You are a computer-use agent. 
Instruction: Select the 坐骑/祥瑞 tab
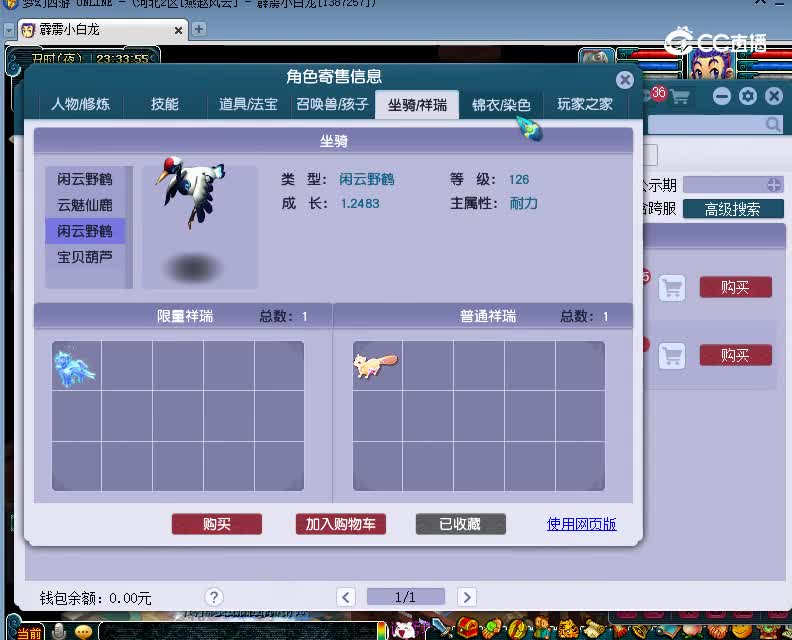point(417,105)
